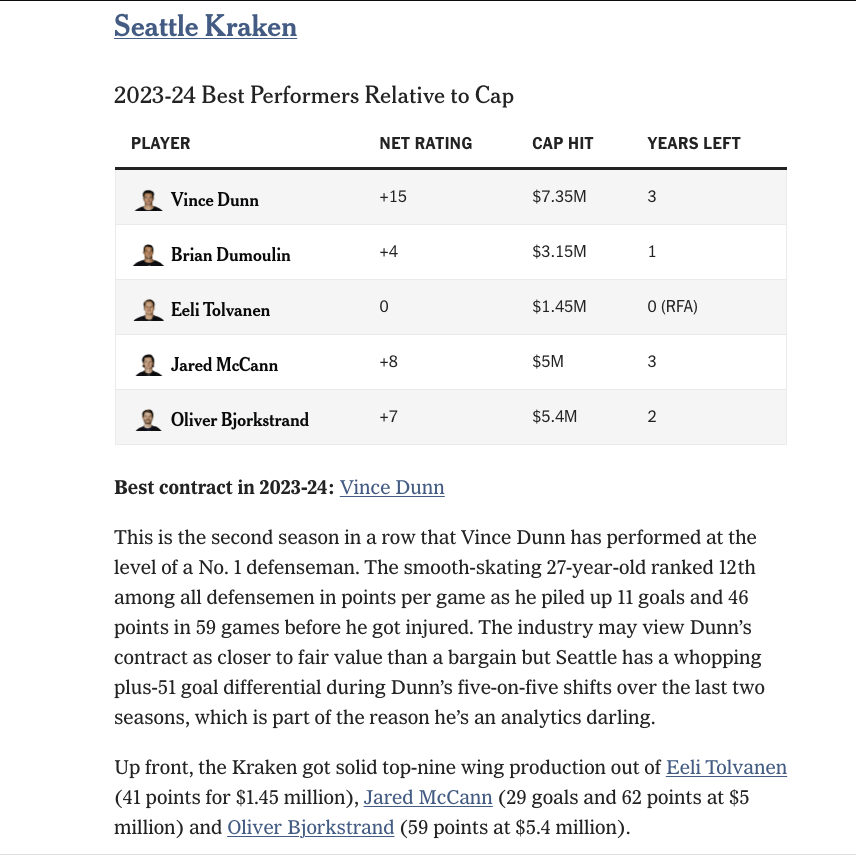Click the 0 (RFA) years left cell
Image resolution: width=856 pixels, height=855 pixels.
click(672, 307)
